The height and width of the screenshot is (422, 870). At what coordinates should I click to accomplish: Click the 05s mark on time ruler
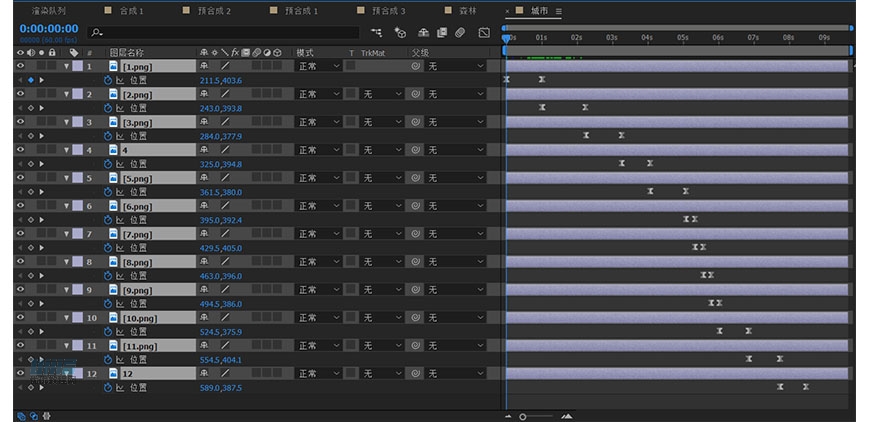682,37
